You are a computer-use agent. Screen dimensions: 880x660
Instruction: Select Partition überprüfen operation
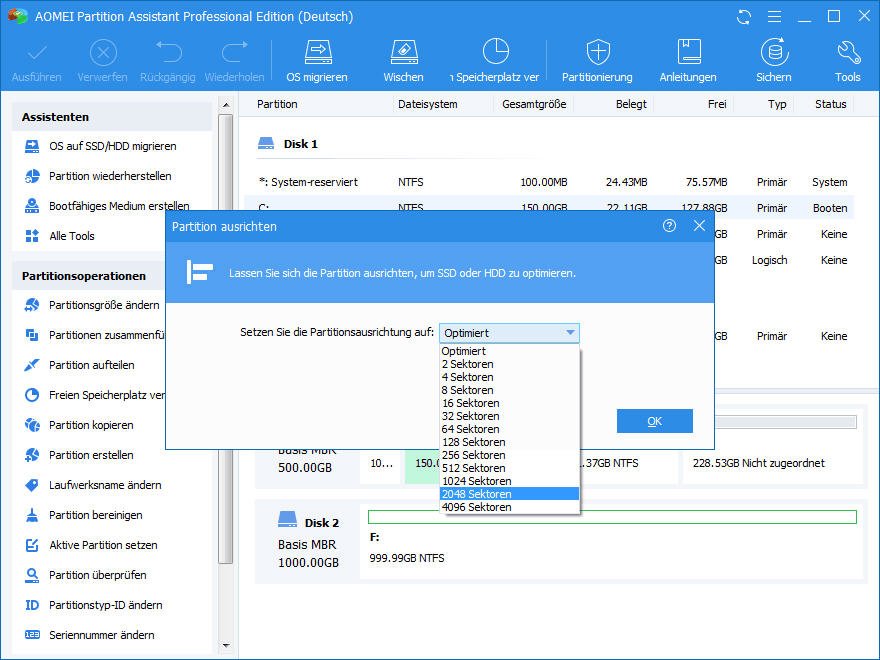tap(97, 575)
